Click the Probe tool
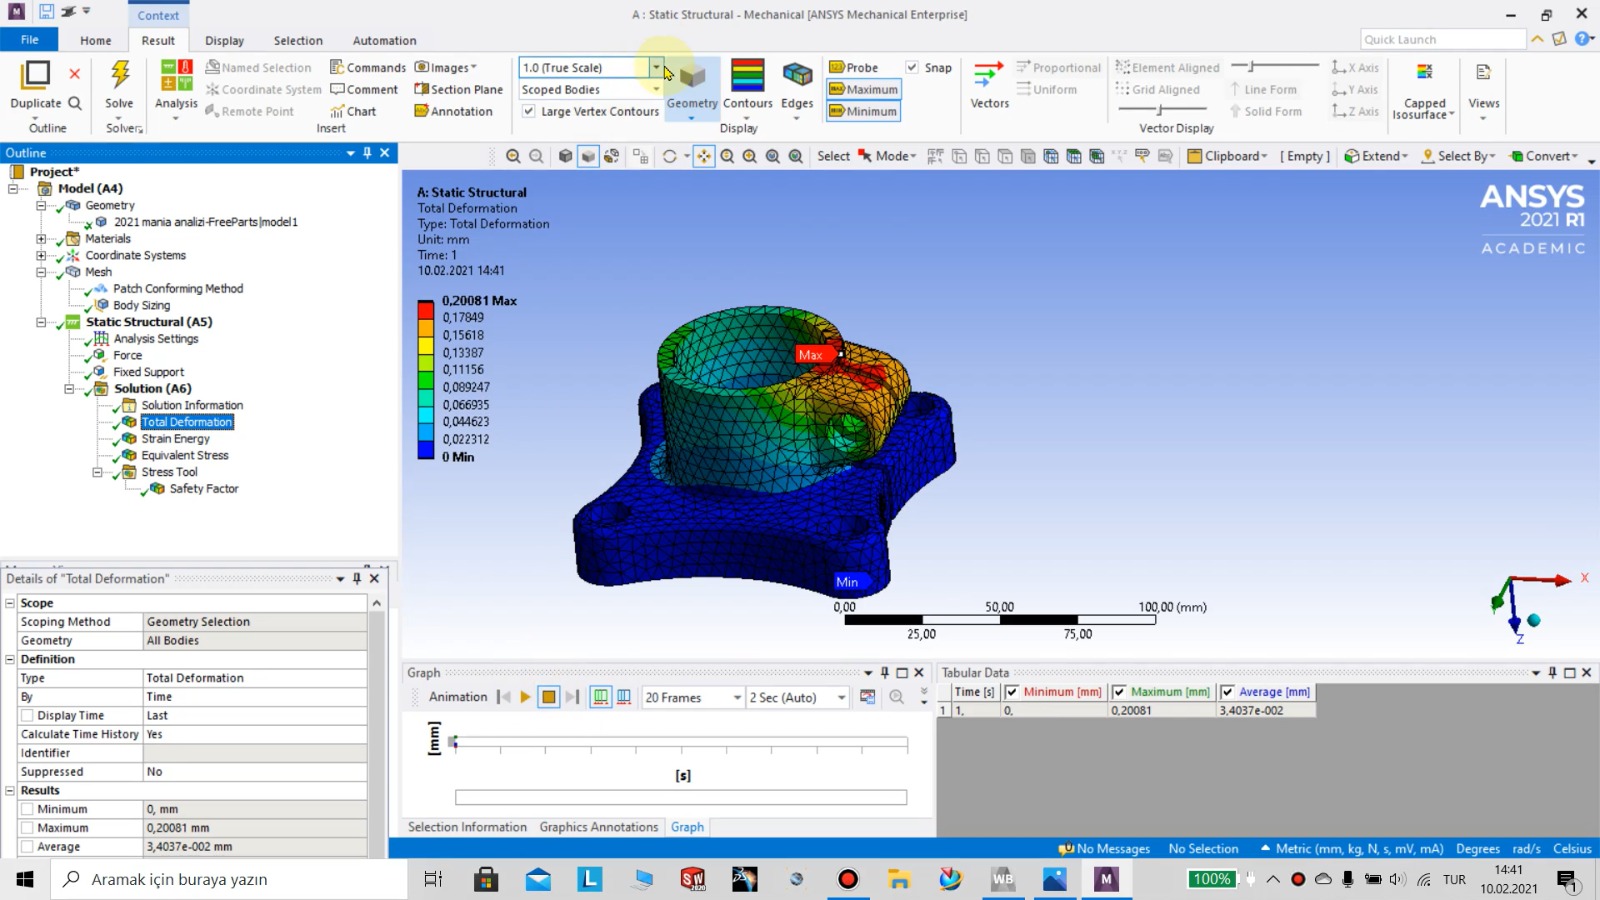1600x900 pixels. click(x=854, y=68)
